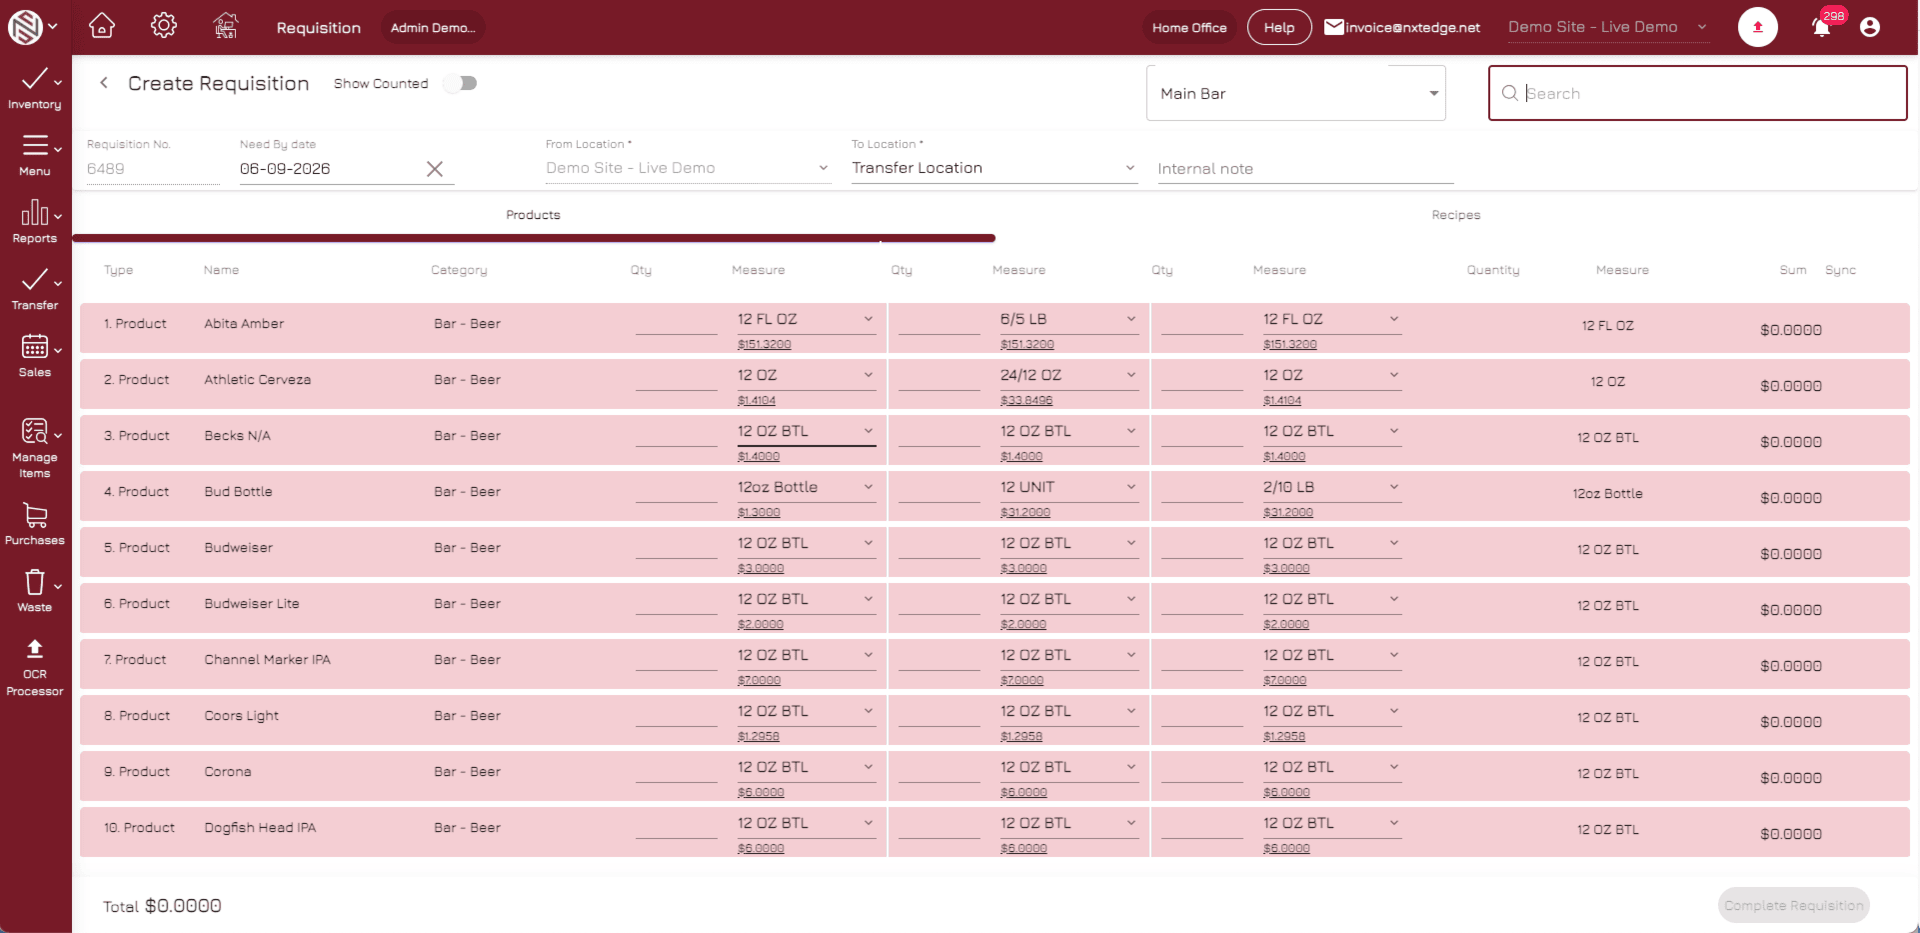Image resolution: width=1920 pixels, height=933 pixels.
Task: Click the Total $0.0000 value
Action: [x=183, y=906]
